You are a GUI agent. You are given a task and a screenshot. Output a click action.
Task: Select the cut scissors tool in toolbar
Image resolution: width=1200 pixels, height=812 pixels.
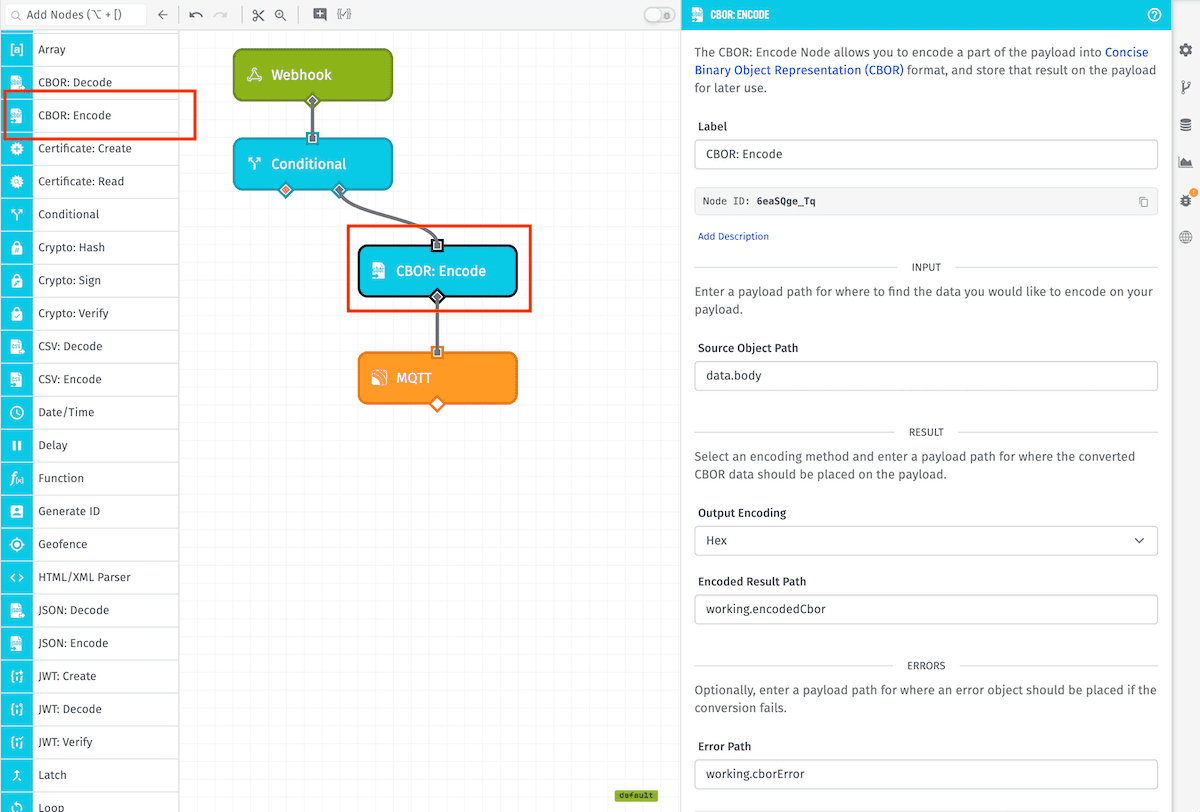[x=257, y=15]
